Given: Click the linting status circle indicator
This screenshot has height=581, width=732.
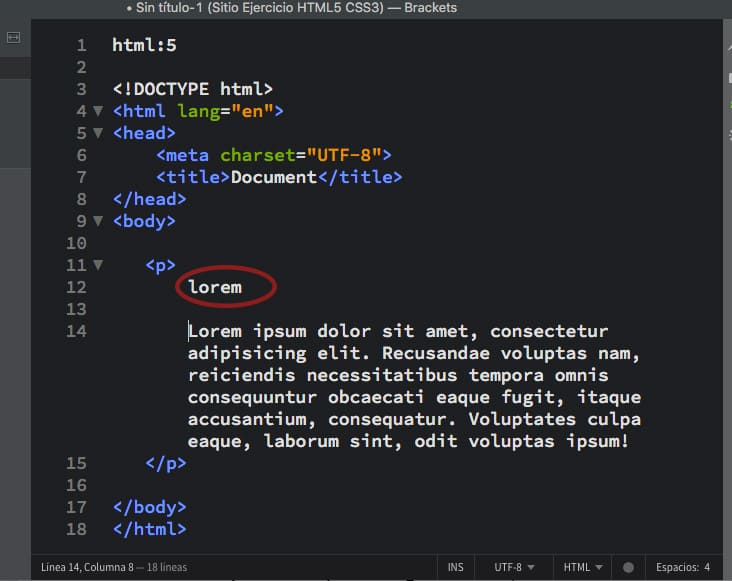Looking at the screenshot, I should tap(628, 567).
